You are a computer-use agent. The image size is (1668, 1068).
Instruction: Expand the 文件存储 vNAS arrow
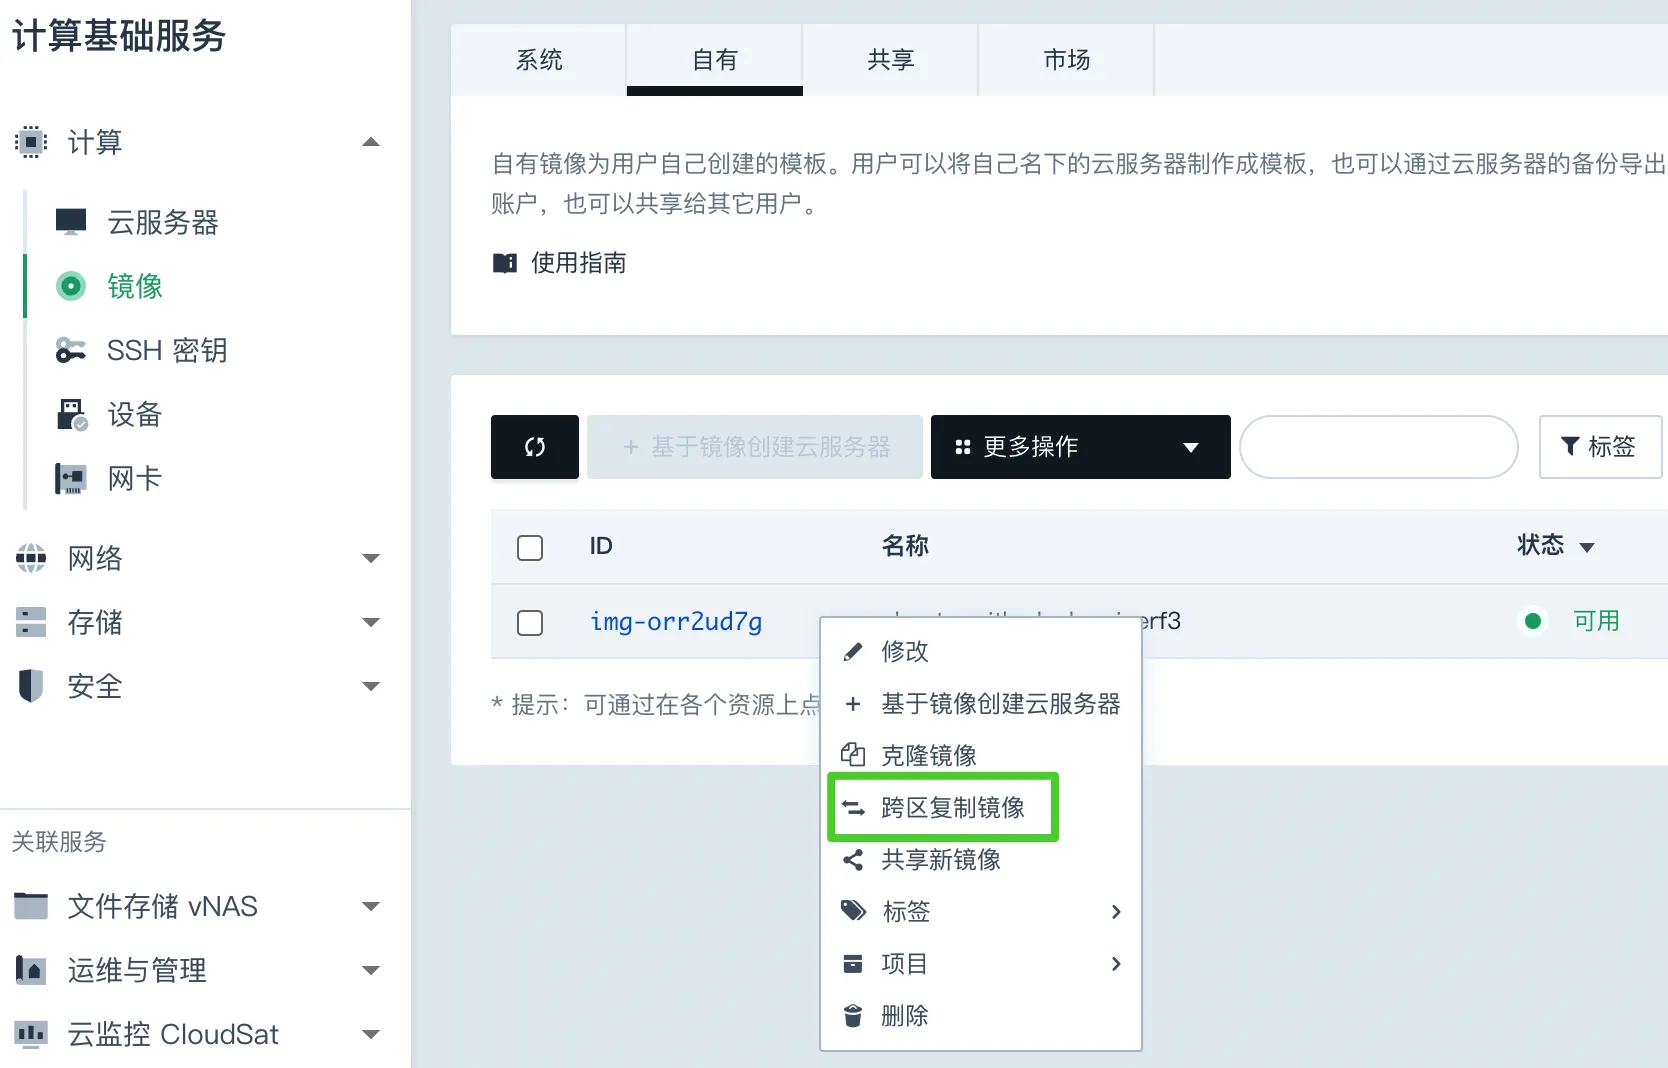[371, 906]
